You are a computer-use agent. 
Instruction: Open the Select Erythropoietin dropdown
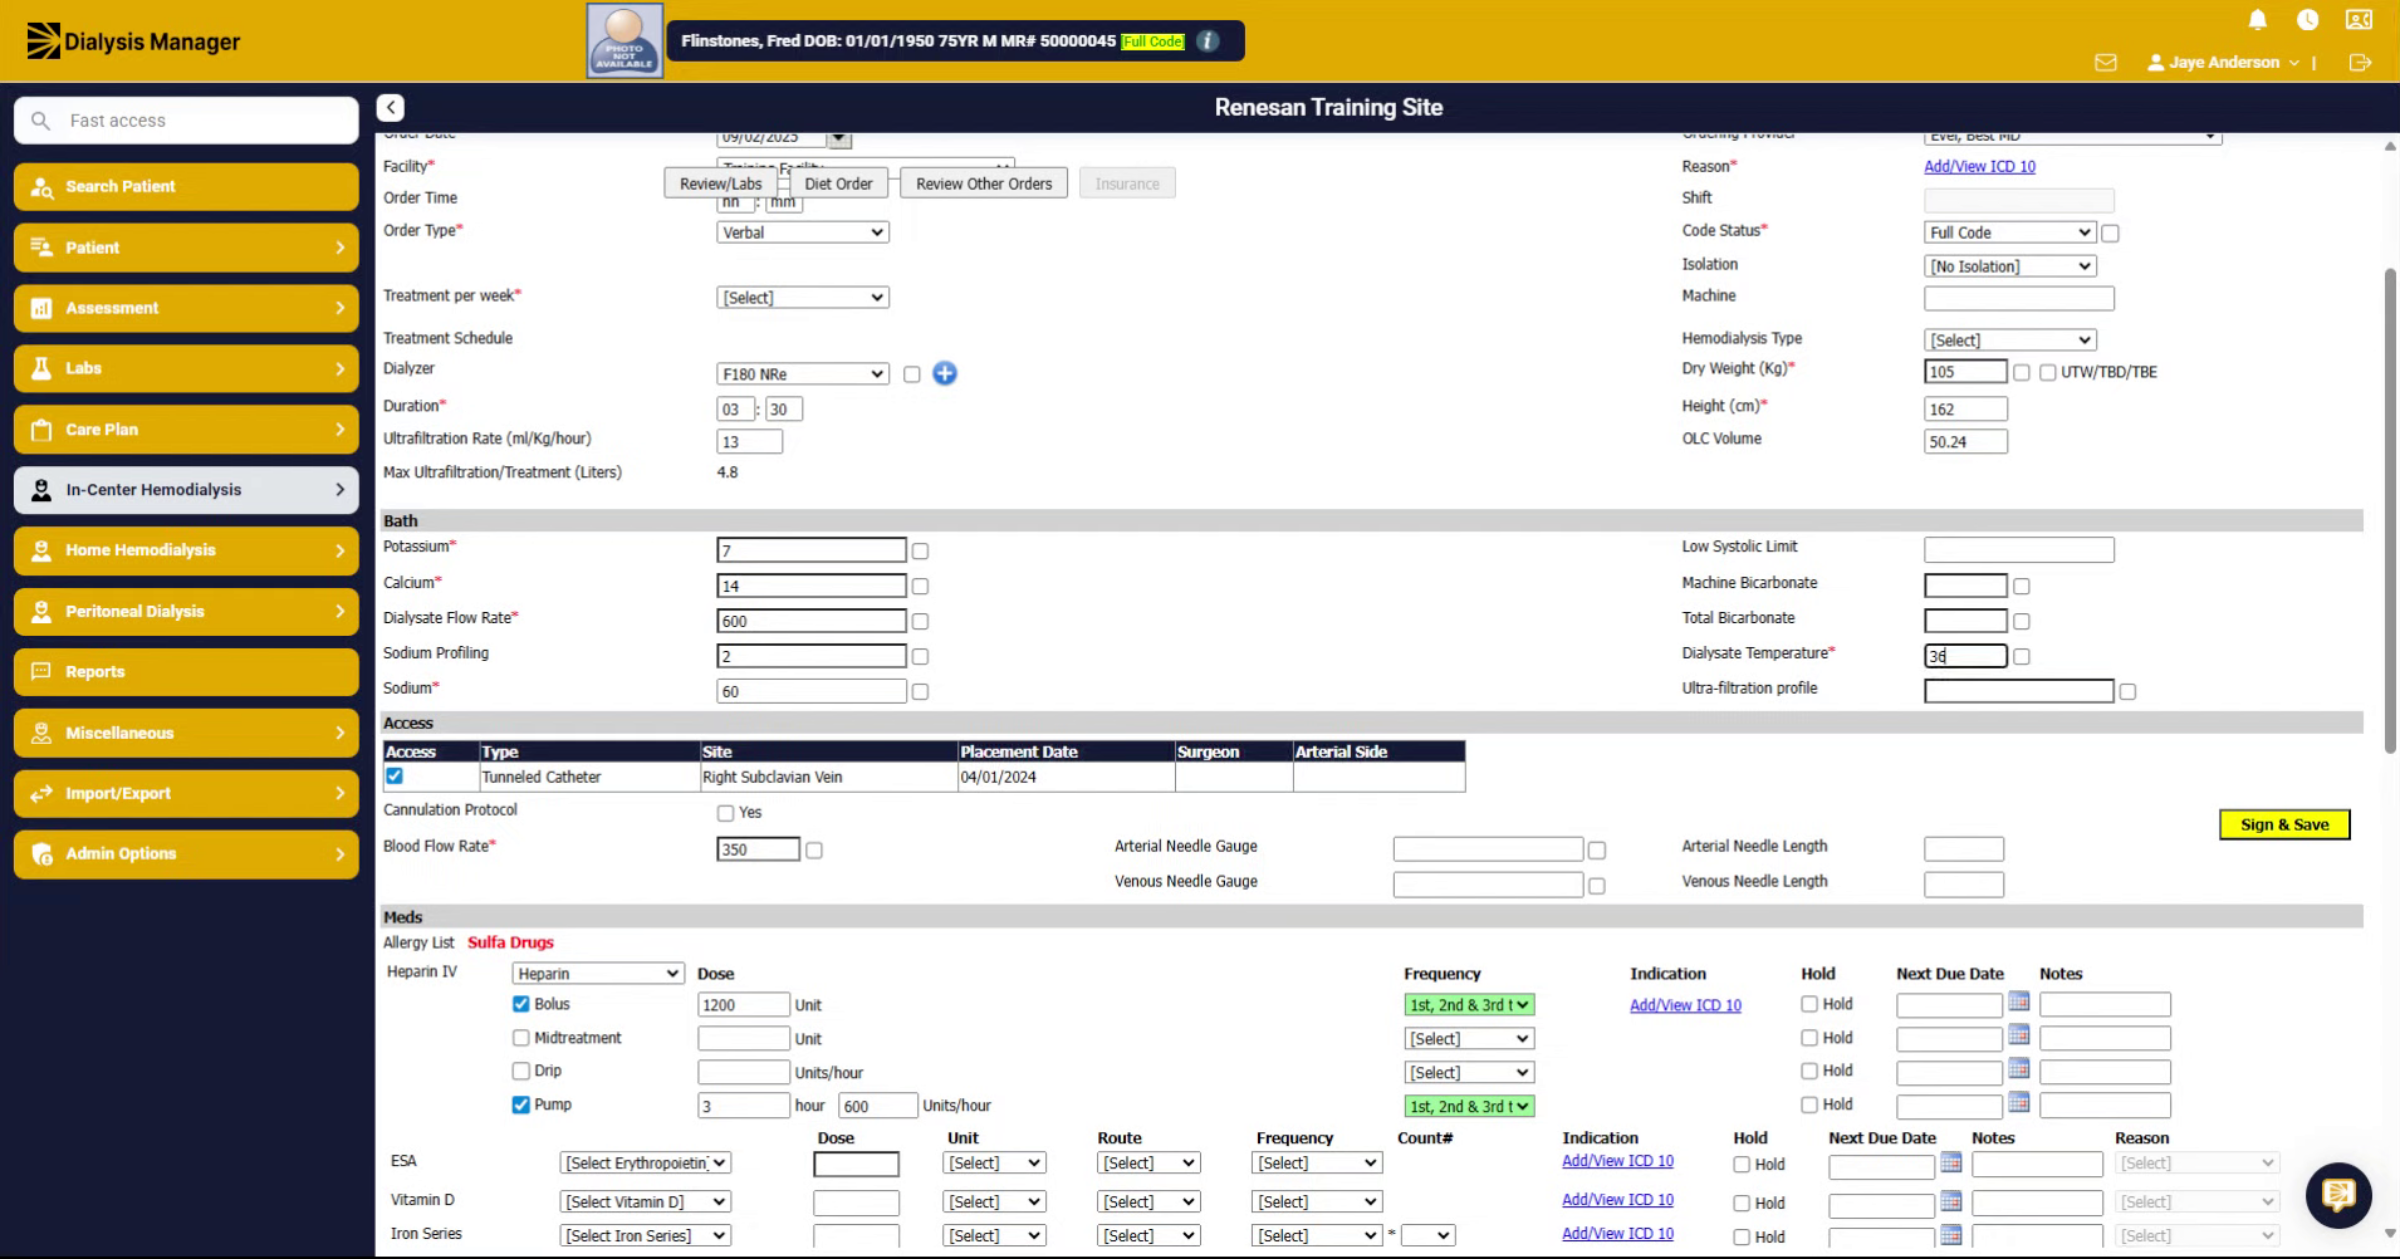[646, 1163]
